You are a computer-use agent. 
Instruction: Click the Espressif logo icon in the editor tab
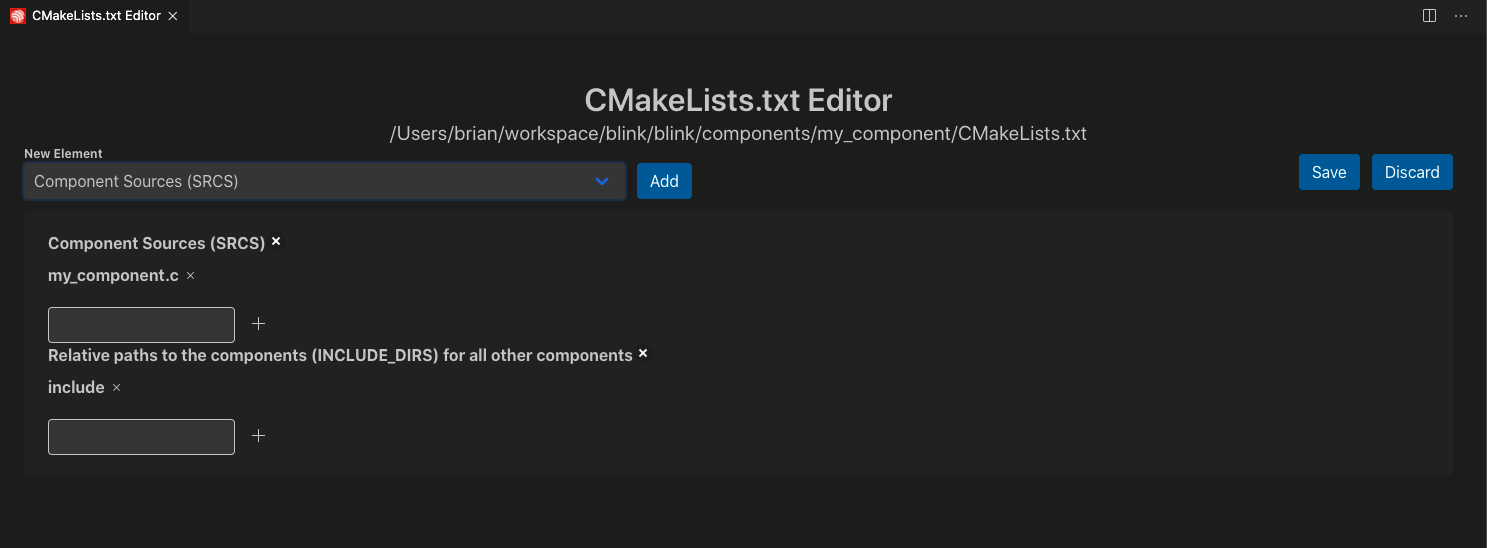click(x=17, y=16)
